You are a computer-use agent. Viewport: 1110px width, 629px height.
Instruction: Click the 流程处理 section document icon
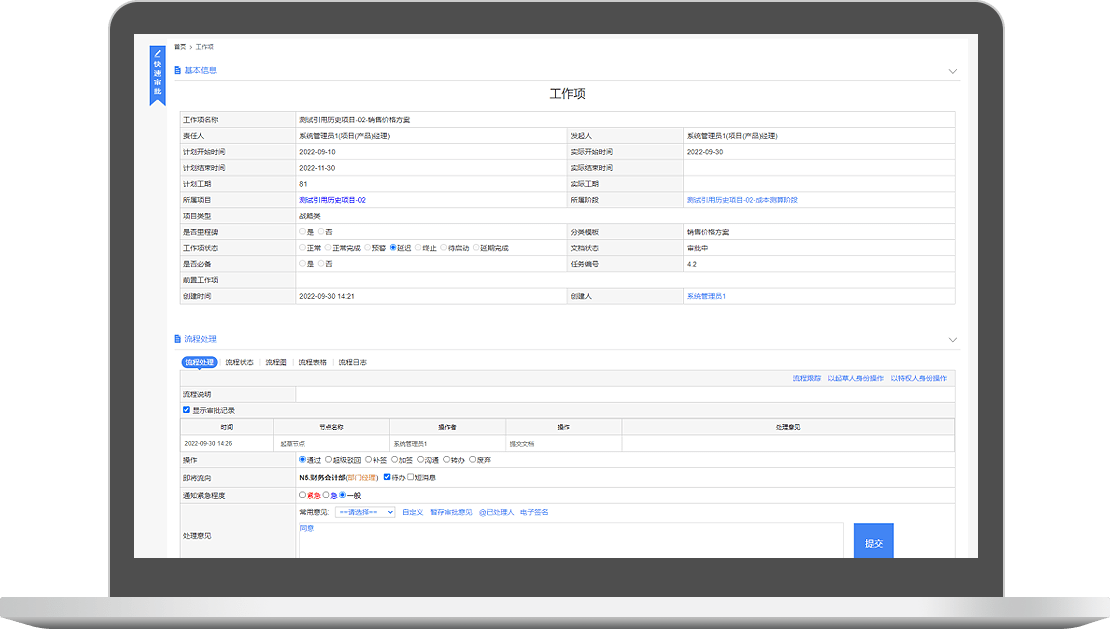pos(178,340)
